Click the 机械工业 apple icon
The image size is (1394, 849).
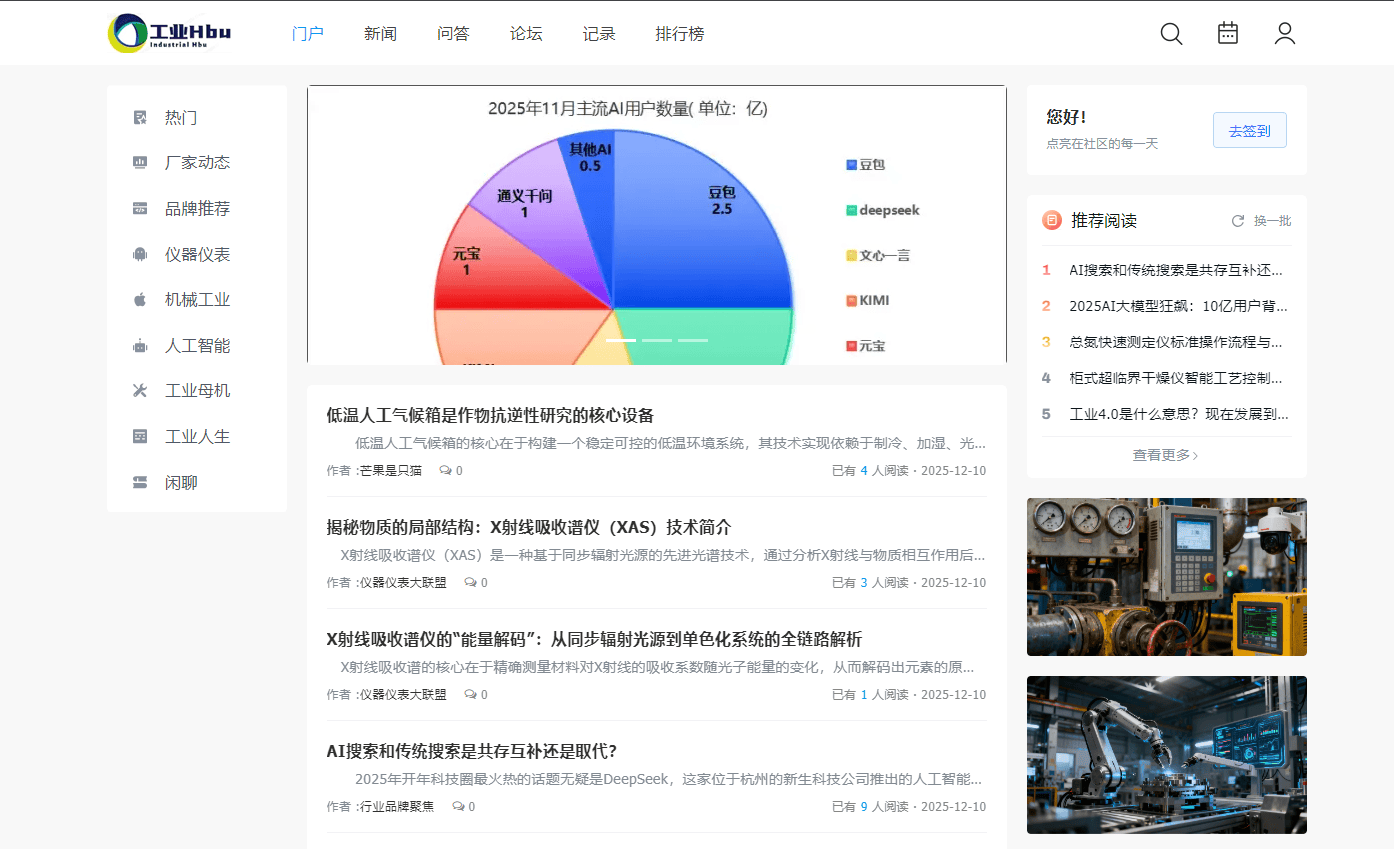[x=140, y=300]
